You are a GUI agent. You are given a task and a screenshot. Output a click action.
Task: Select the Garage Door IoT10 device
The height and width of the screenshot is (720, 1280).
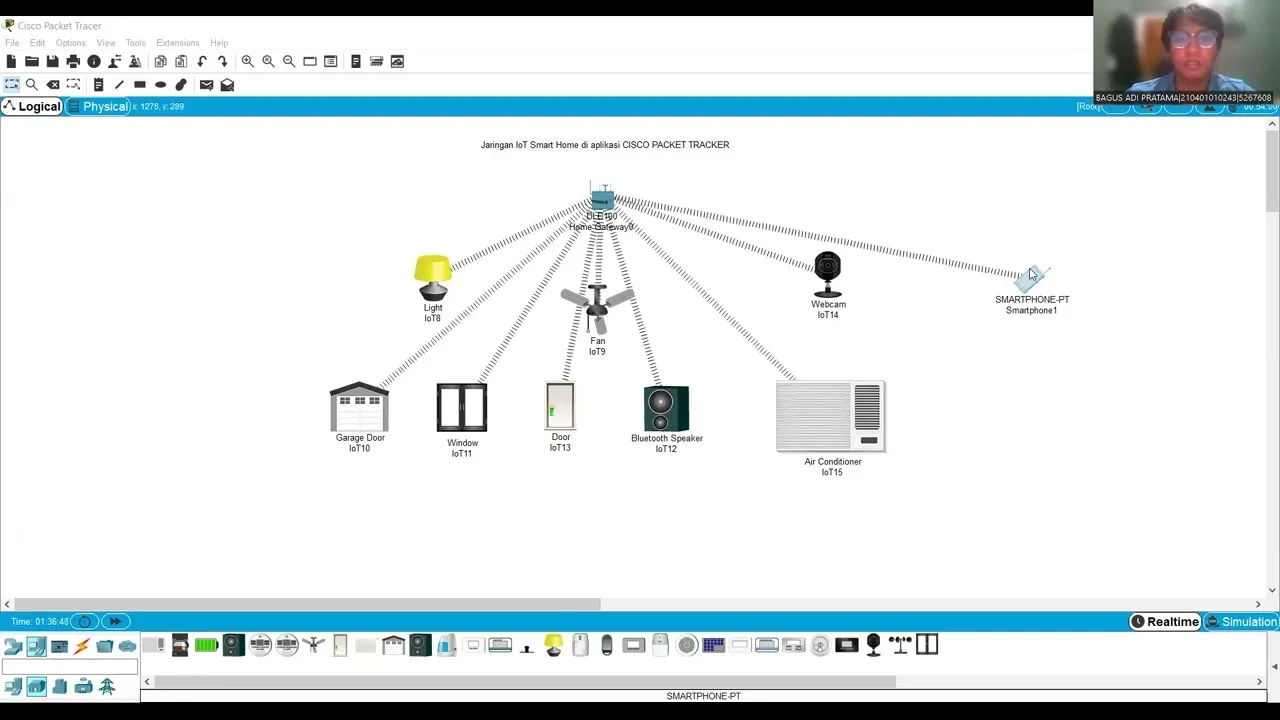coord(359,406)
